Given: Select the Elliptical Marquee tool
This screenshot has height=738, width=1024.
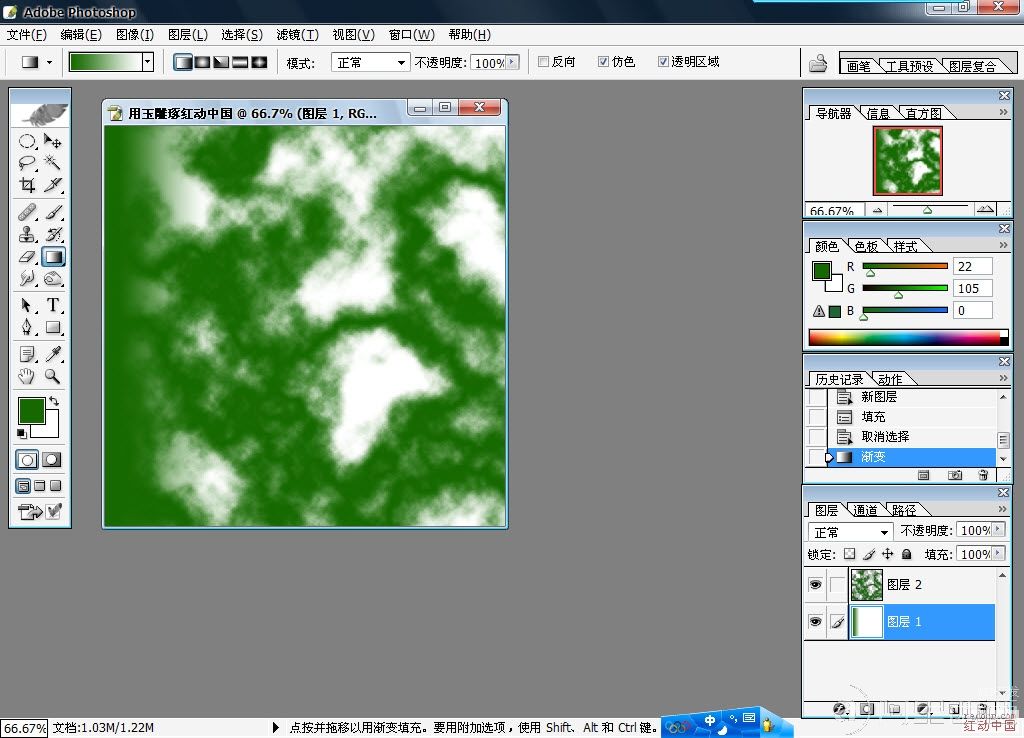Looking at the screenshot, I should [x=27, y=141].
